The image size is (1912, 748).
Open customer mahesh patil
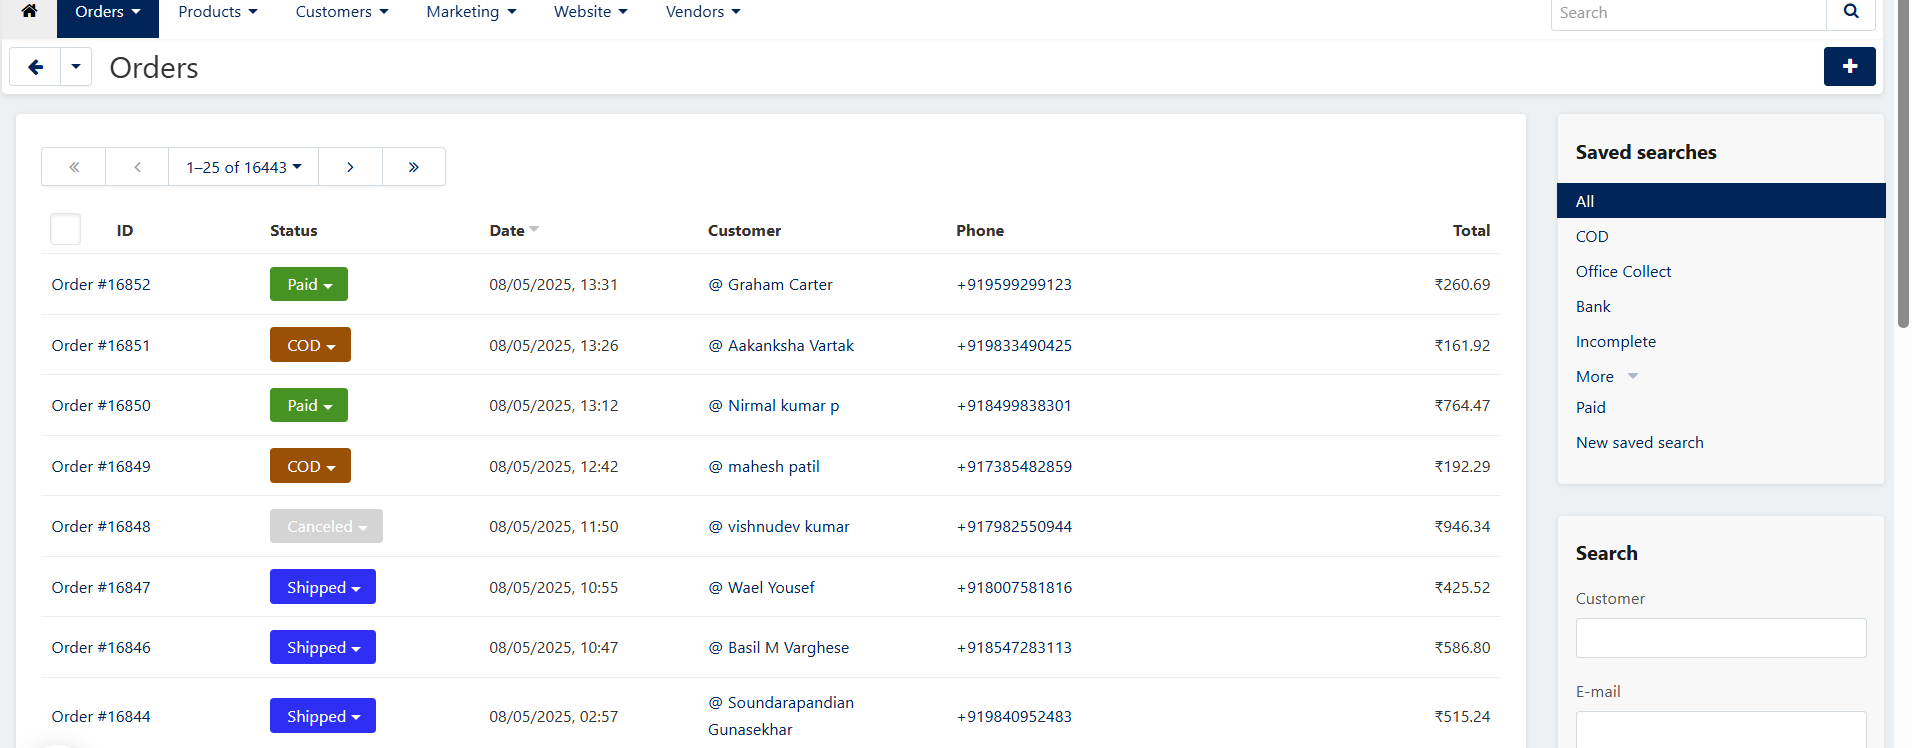(773, 466)
